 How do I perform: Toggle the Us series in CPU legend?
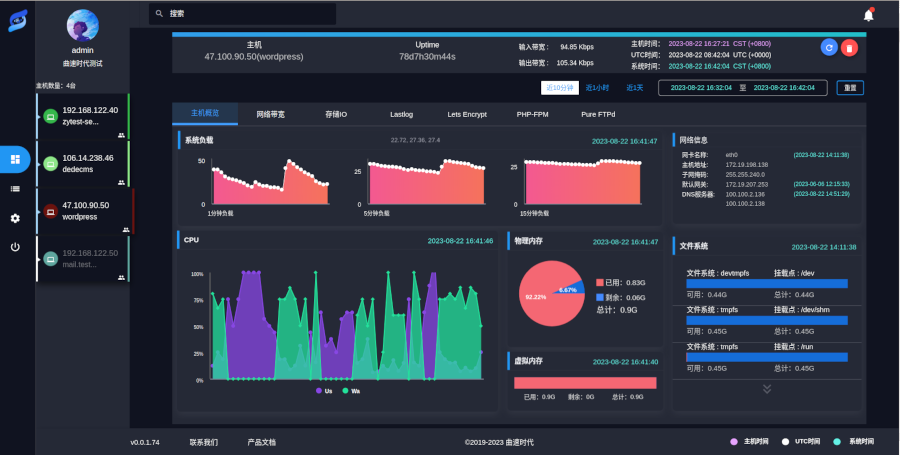(324, 391)
